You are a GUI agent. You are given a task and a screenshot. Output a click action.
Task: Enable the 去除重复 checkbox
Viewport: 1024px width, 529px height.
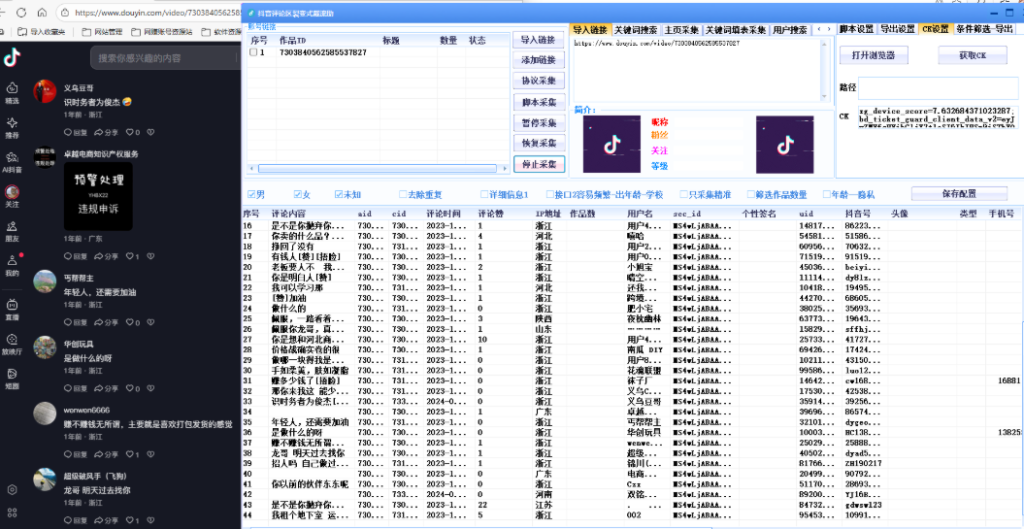(403, 194)
